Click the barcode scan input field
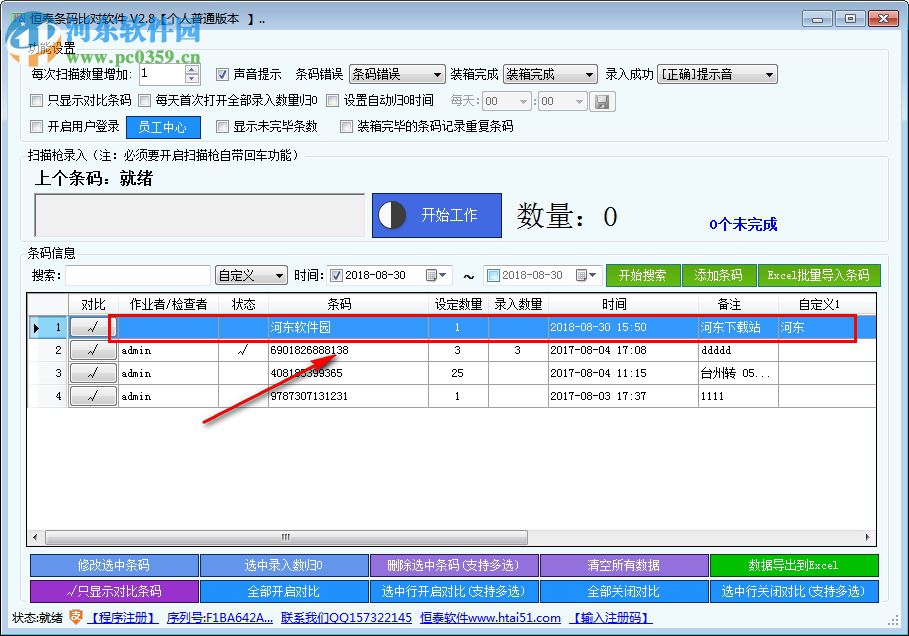The image size is (909, 636). 199,215
